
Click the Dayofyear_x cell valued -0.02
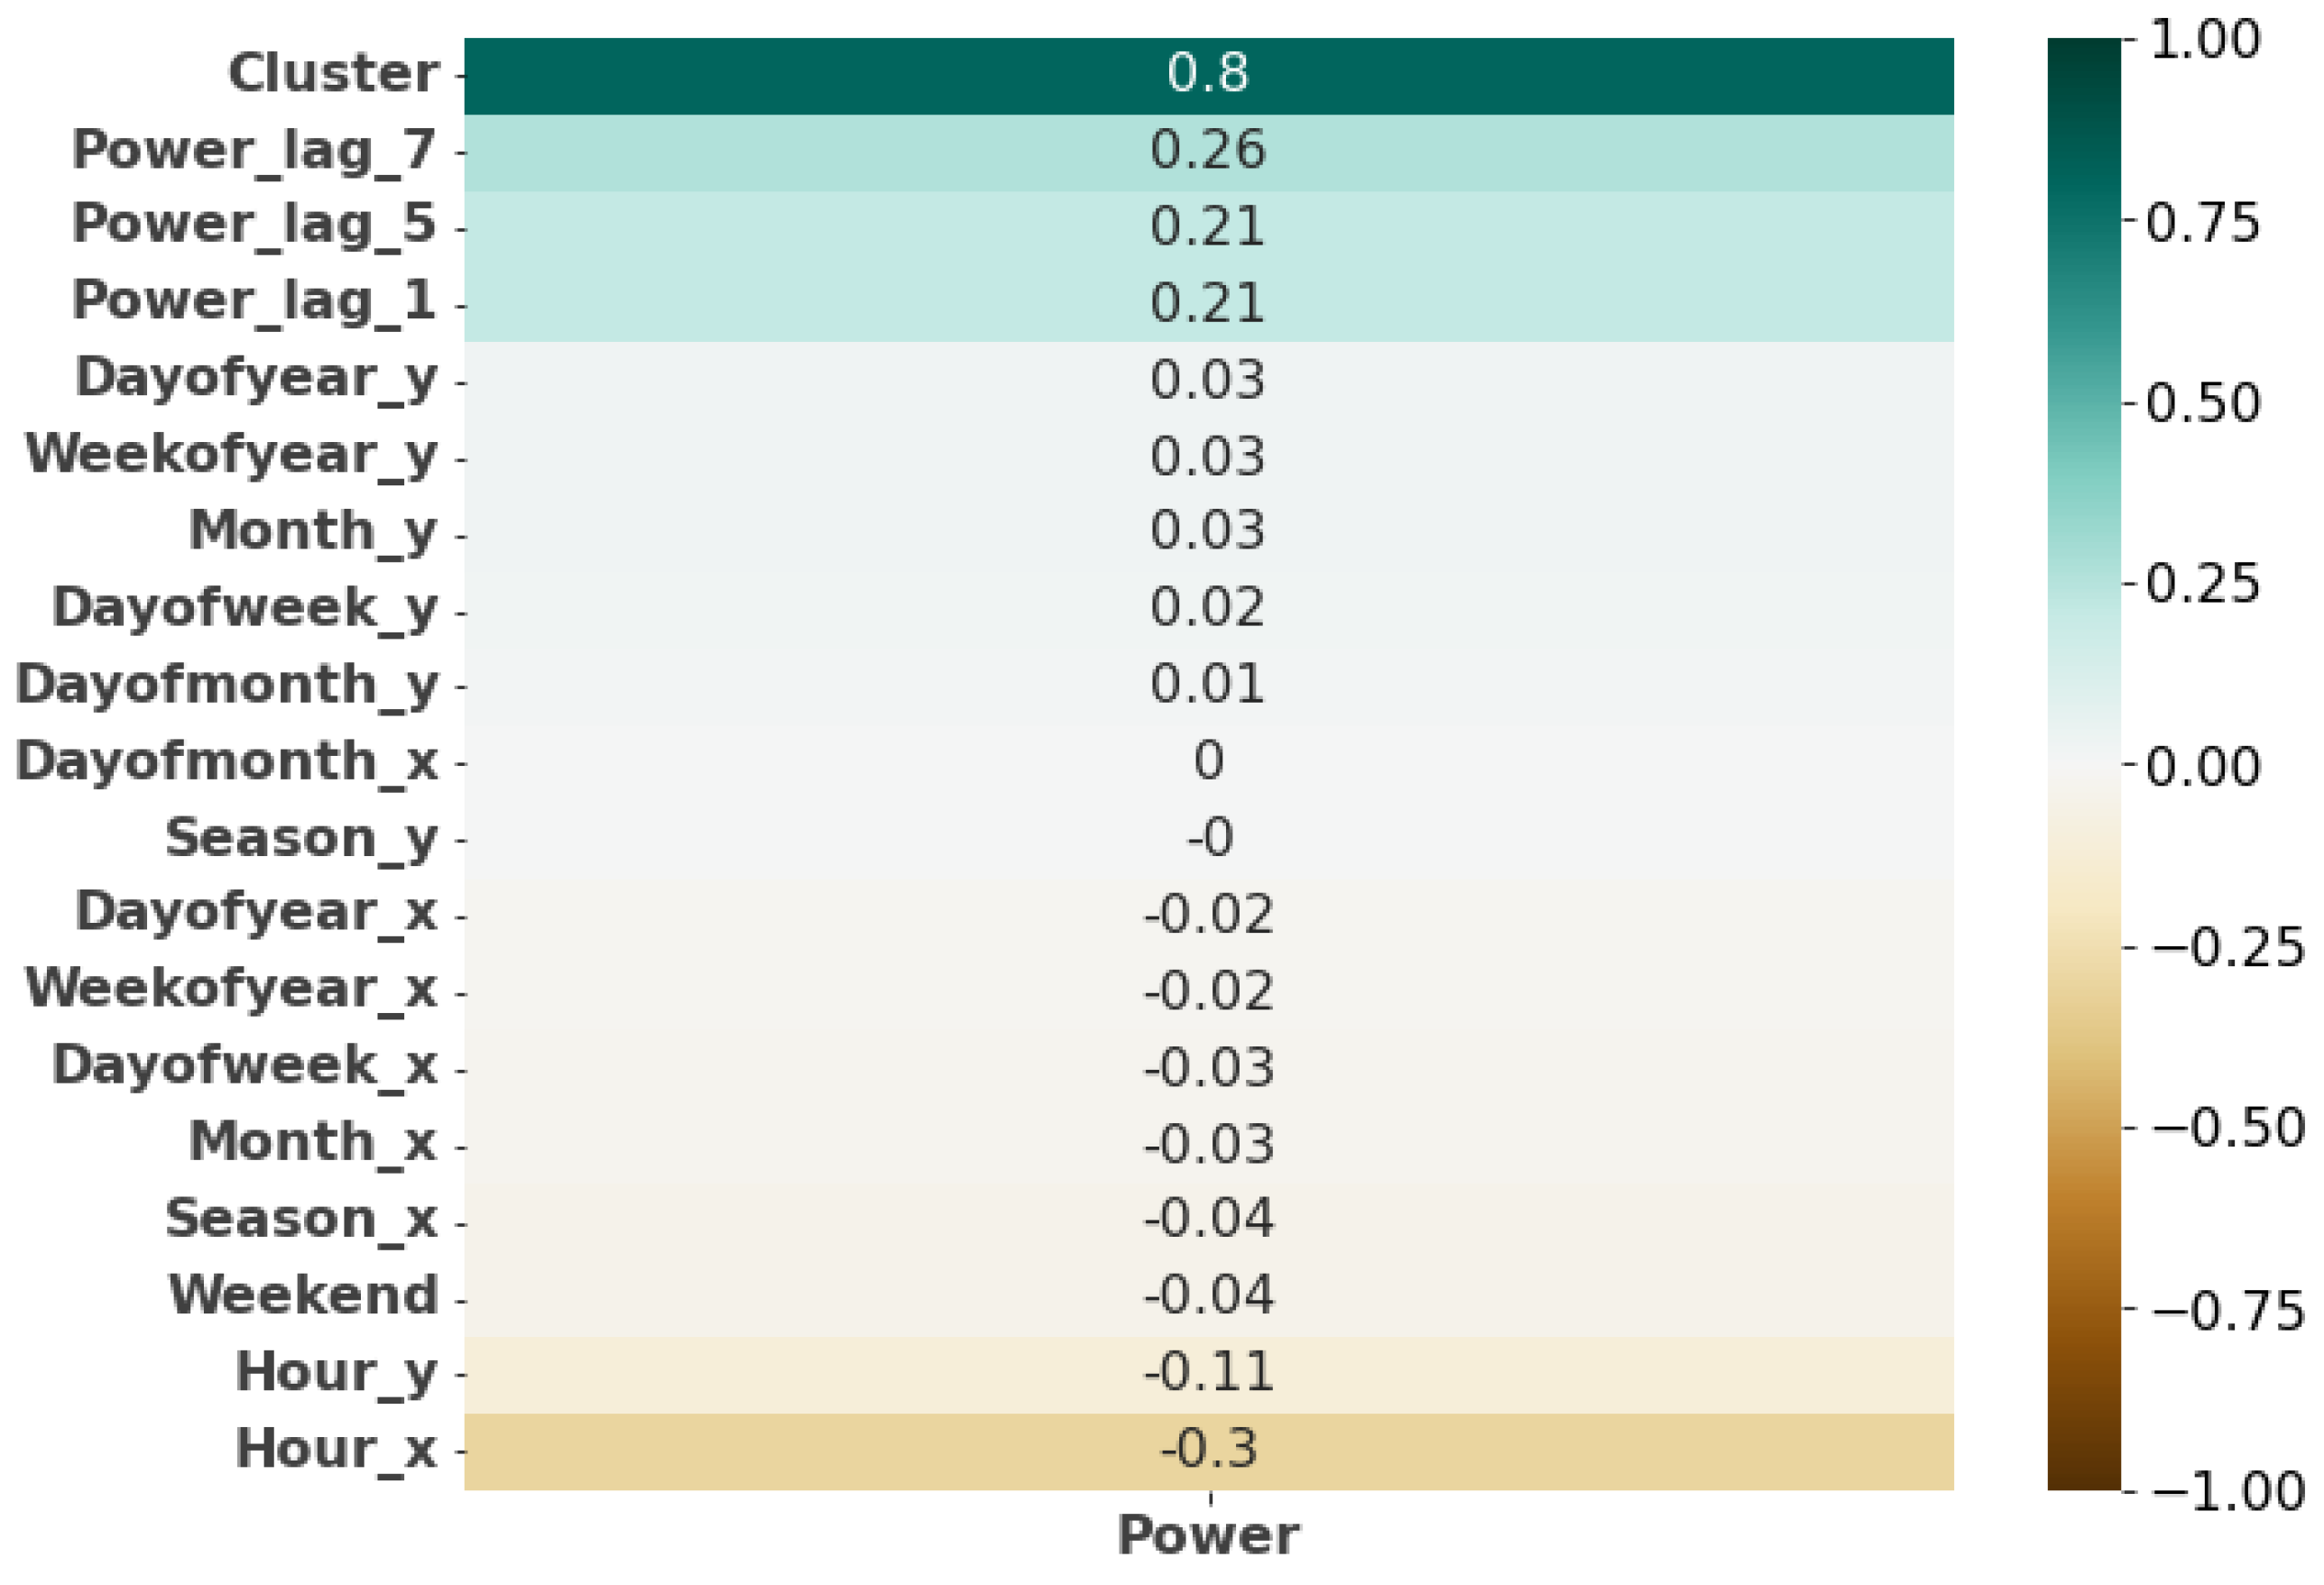click(x=1208, y=915)
